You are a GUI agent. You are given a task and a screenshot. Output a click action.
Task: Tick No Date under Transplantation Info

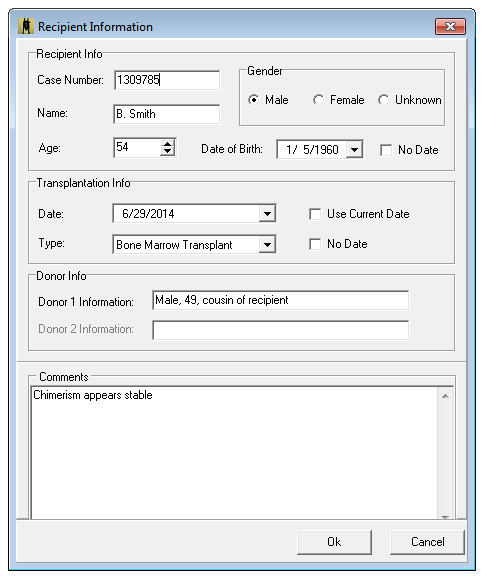tap(315, 244)
